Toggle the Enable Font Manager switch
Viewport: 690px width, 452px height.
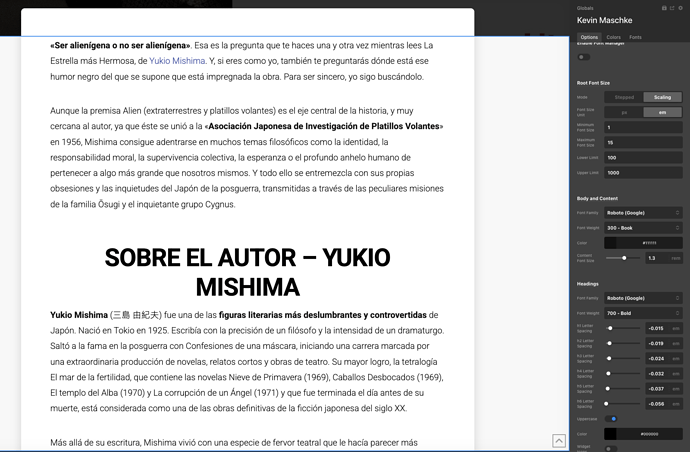tap(584, 57)
